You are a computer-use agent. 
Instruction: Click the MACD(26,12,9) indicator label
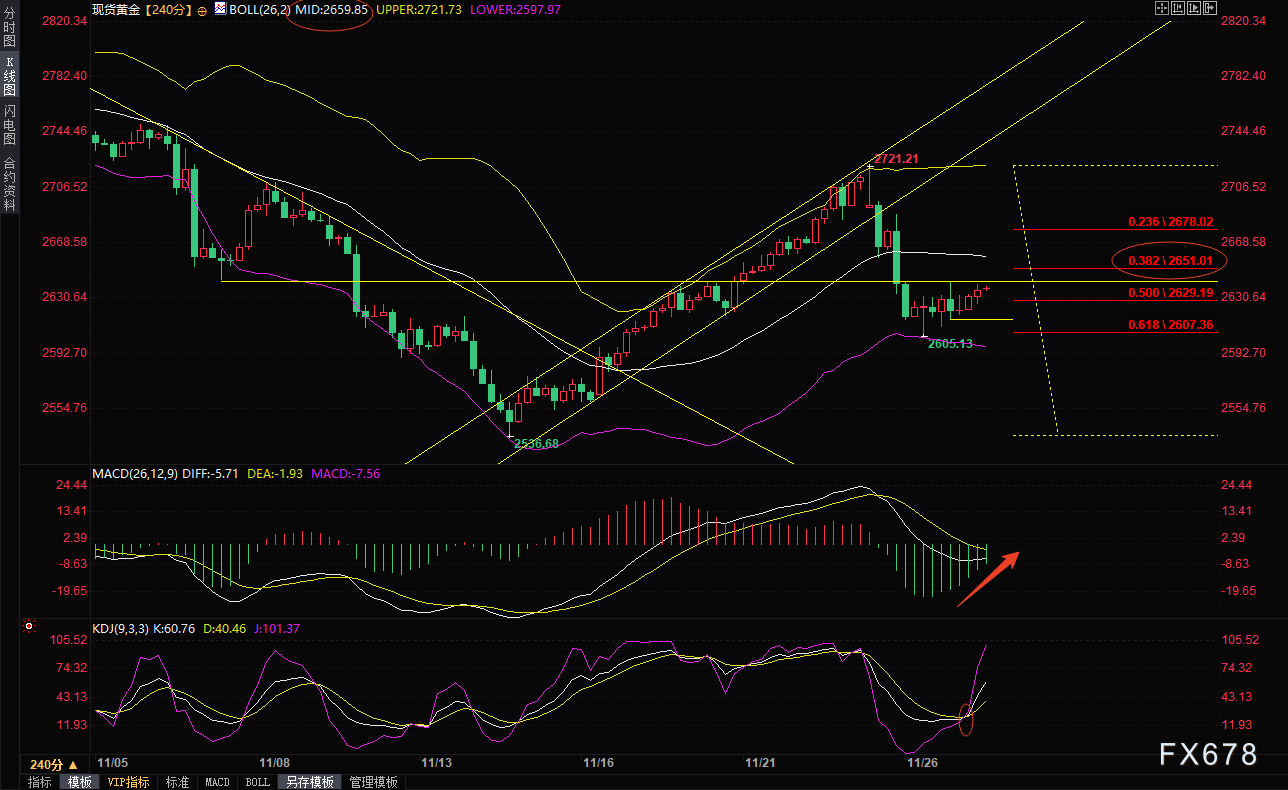coord(135,473)
